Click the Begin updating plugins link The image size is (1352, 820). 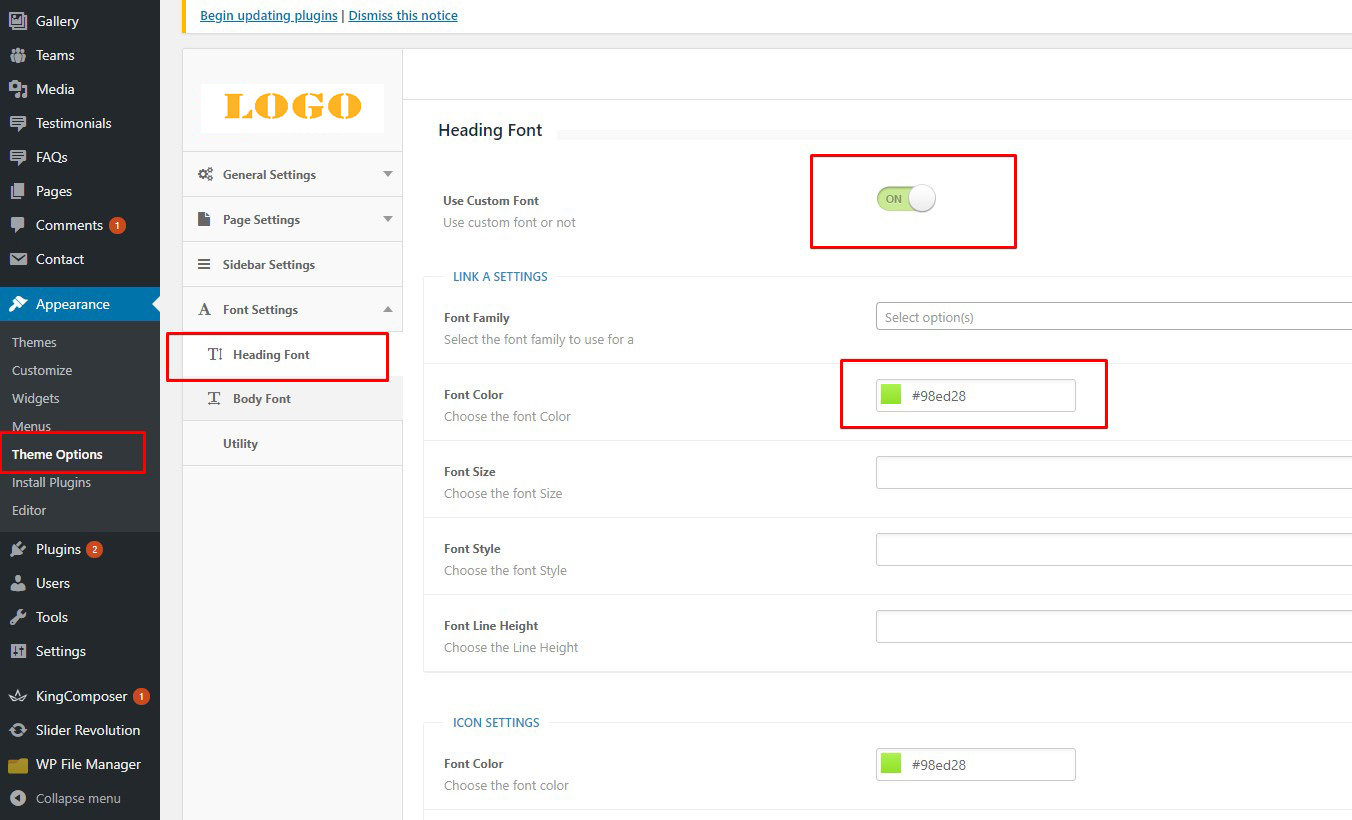[269, 16]
